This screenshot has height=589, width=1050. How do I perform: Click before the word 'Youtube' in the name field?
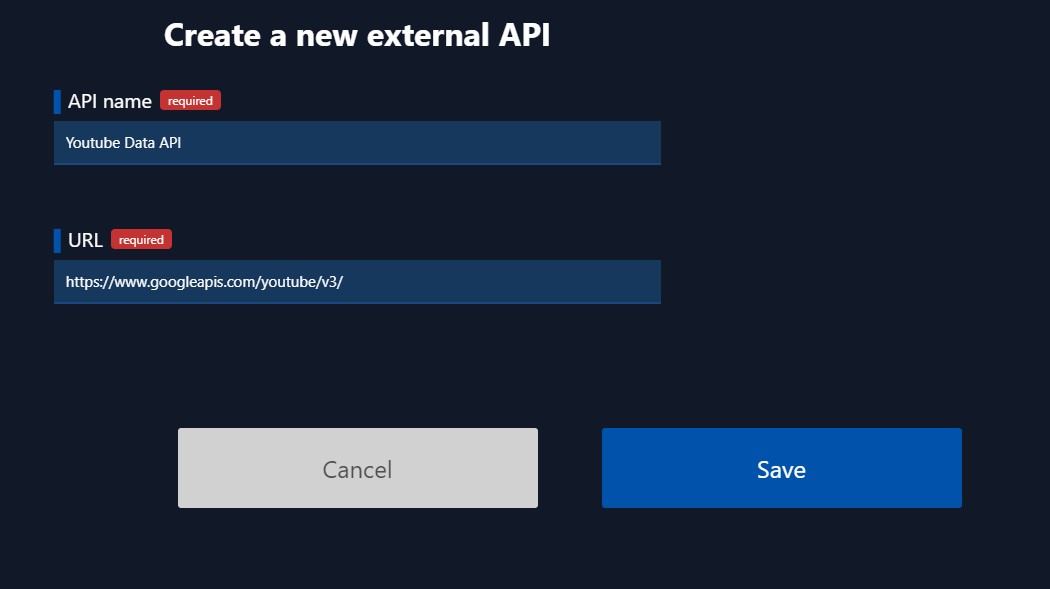(x=65, y=142)
